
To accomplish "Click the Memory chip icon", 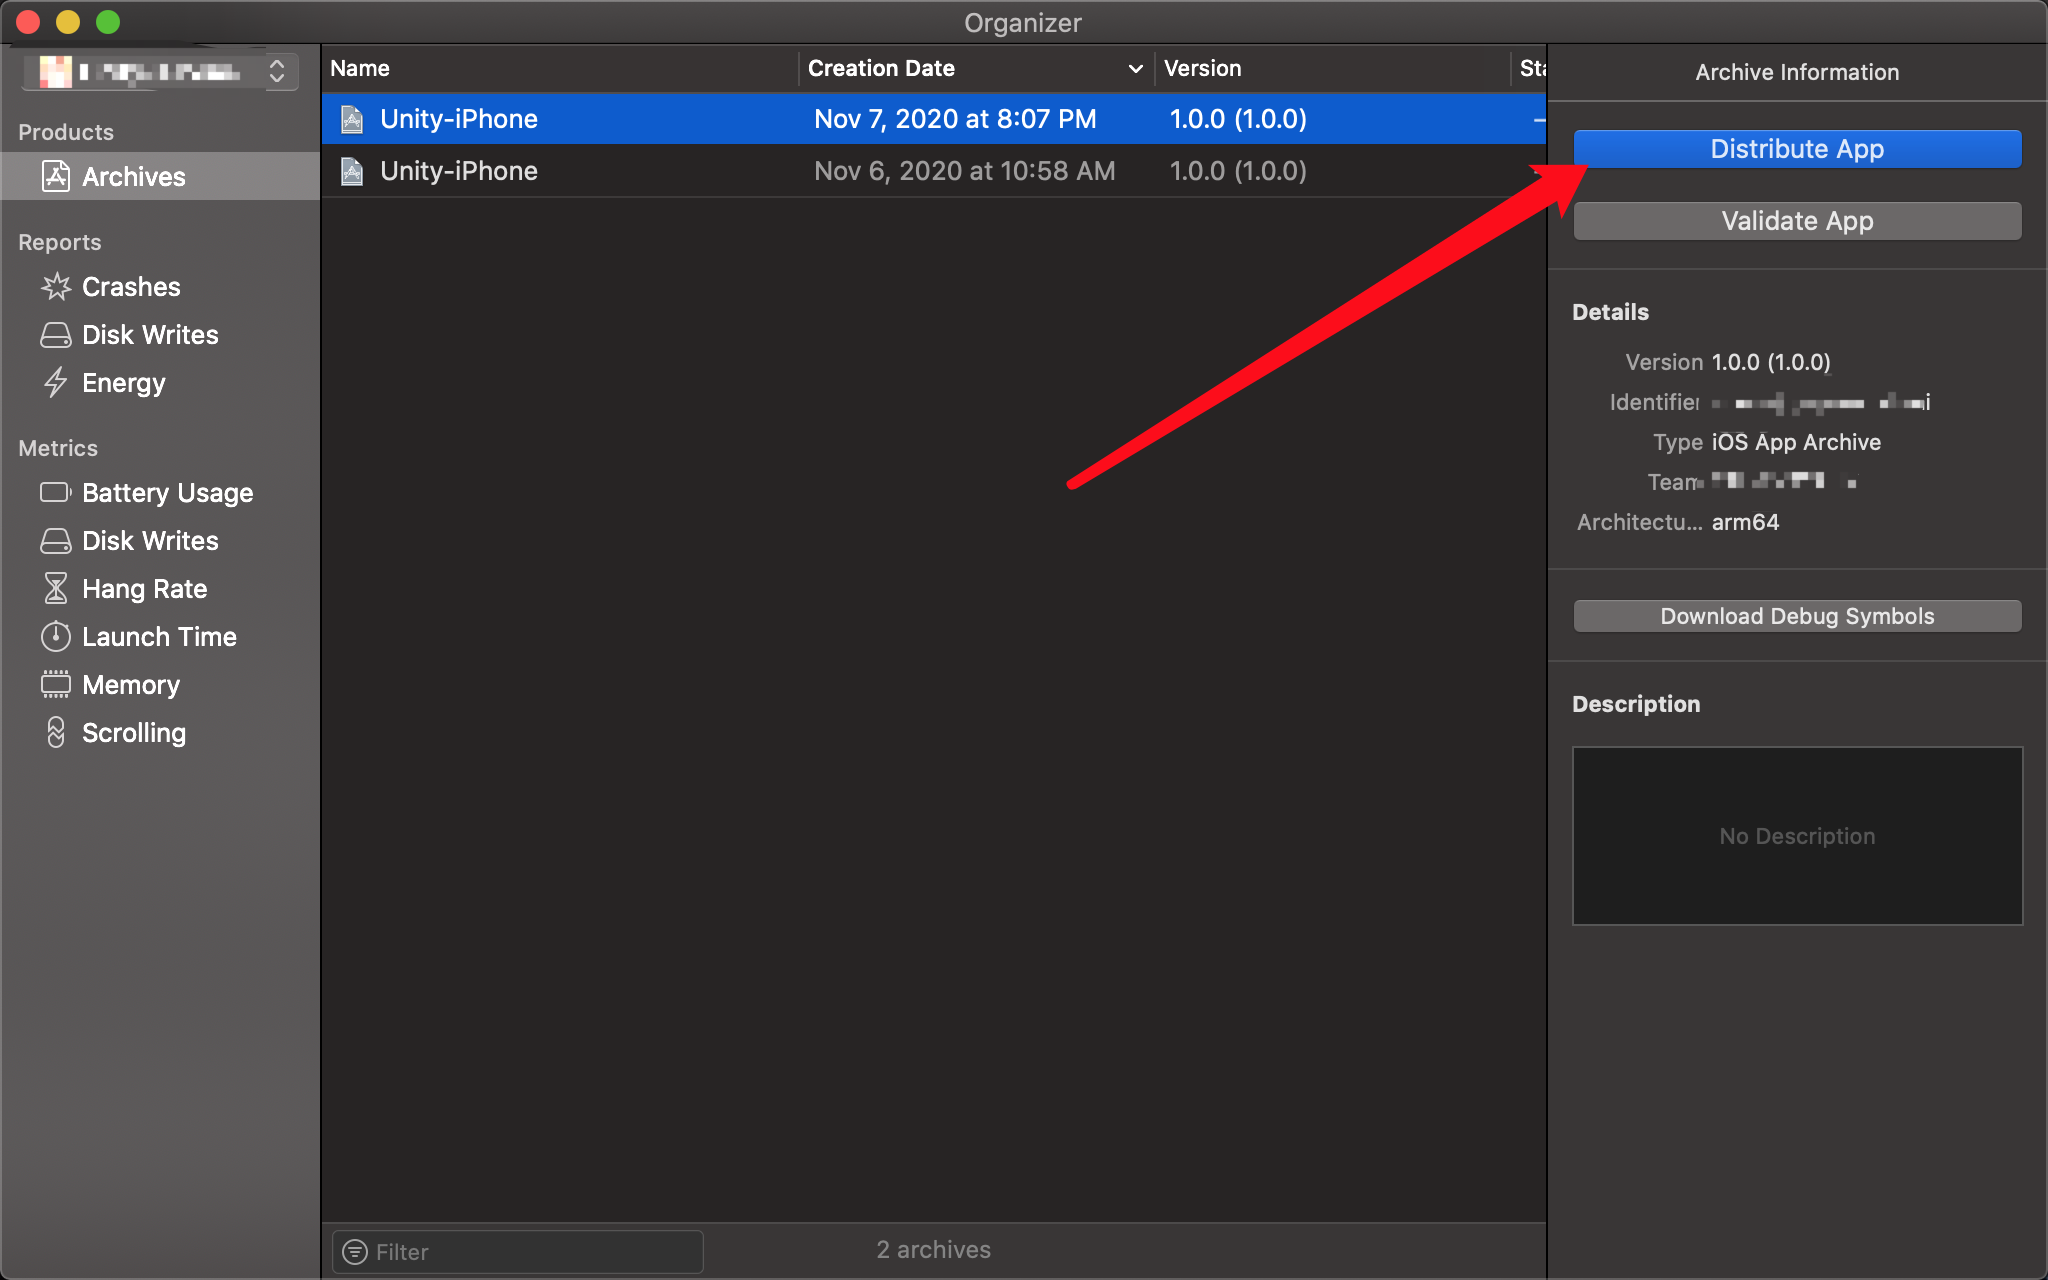I will pyautogui.click(x=56, y=684).
